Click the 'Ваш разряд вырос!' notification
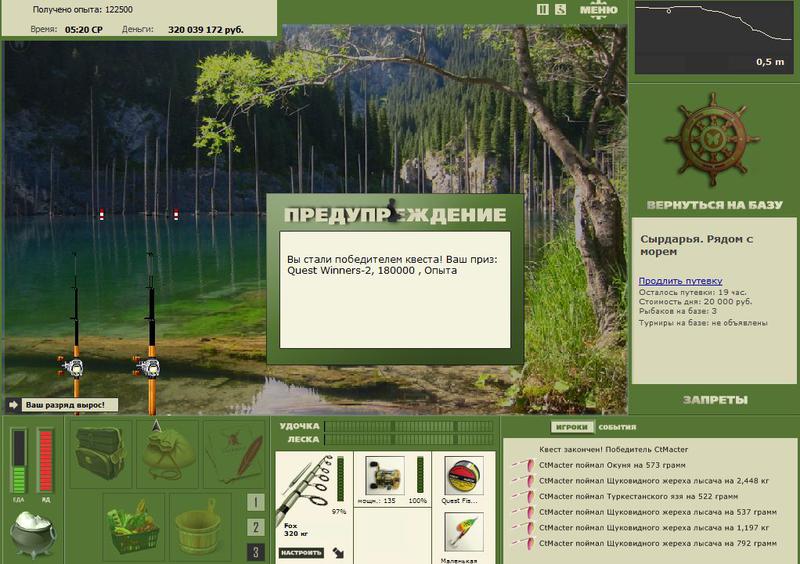The width and height of the screenshot is (800, 564). (x=70, y=405)
